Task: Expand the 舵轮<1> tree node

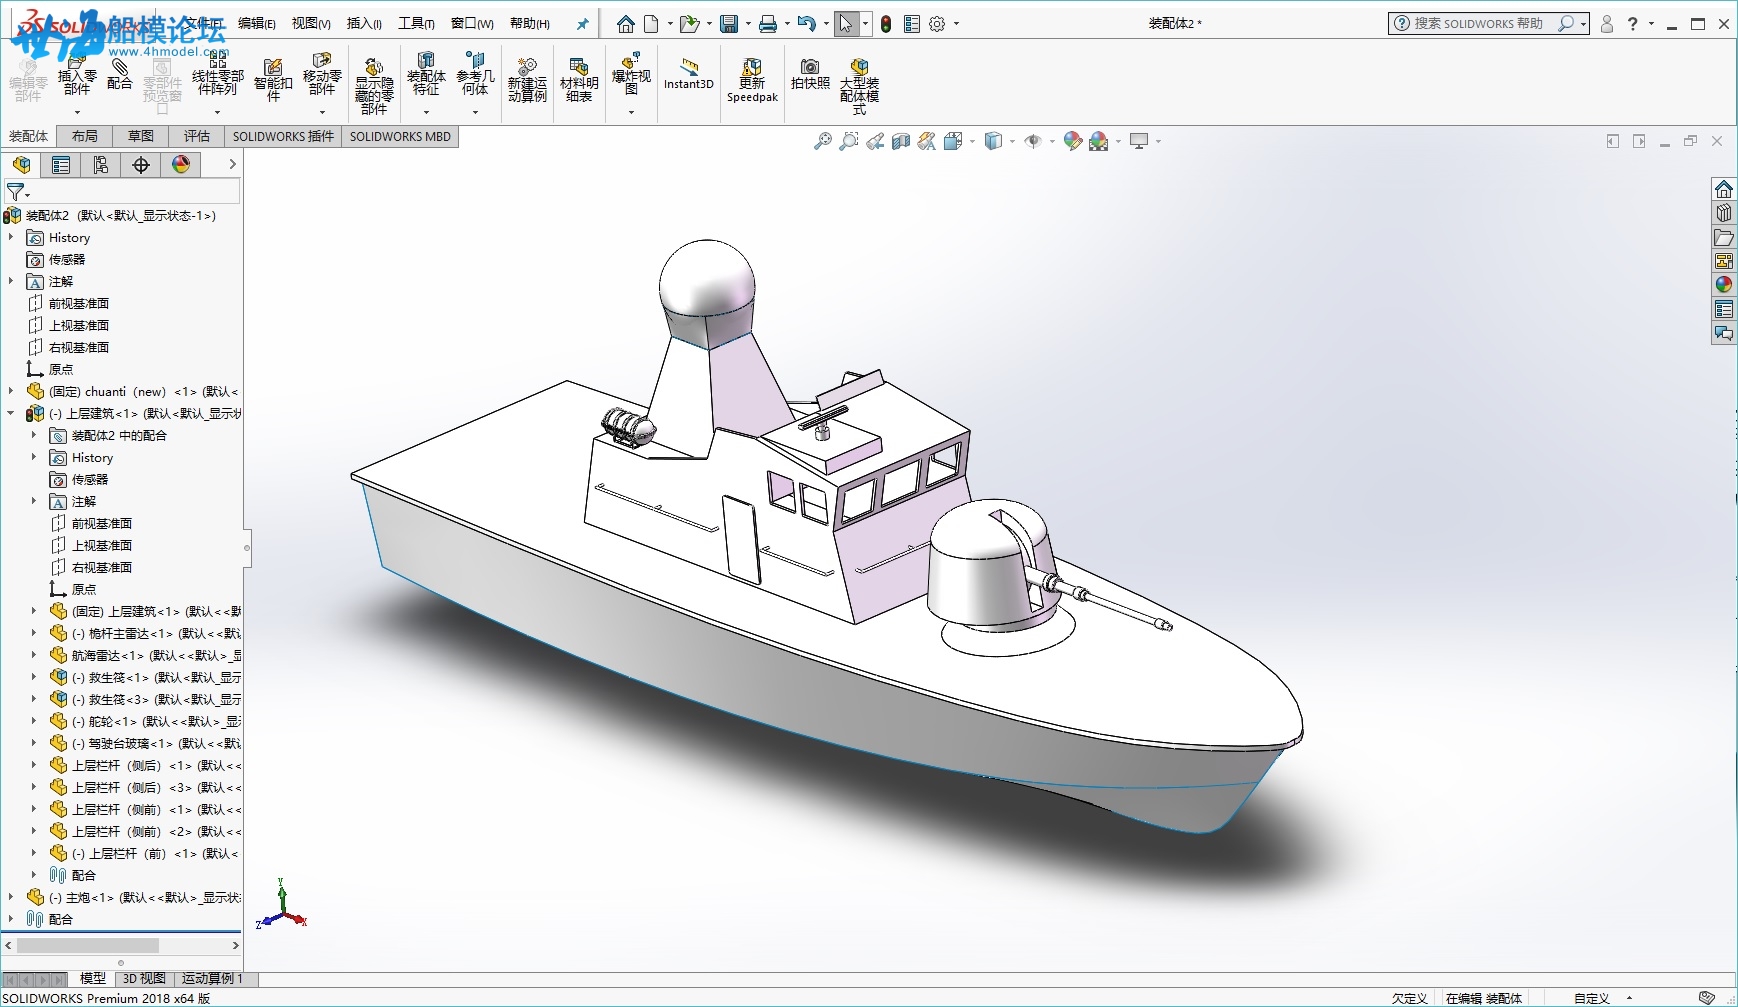Action: (34, 721)
